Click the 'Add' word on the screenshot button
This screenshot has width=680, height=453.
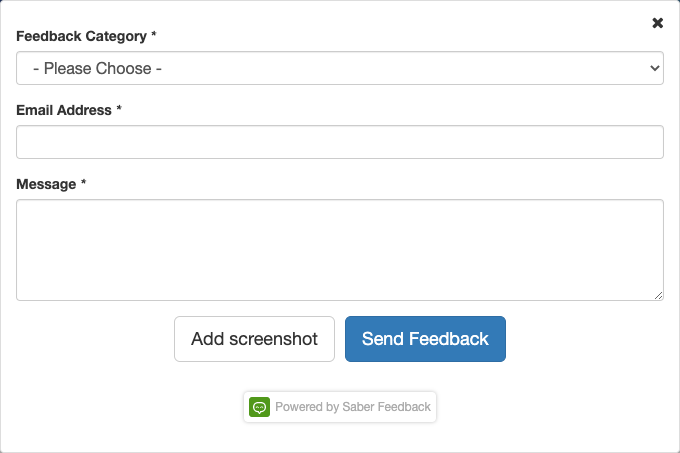(208, 339)
